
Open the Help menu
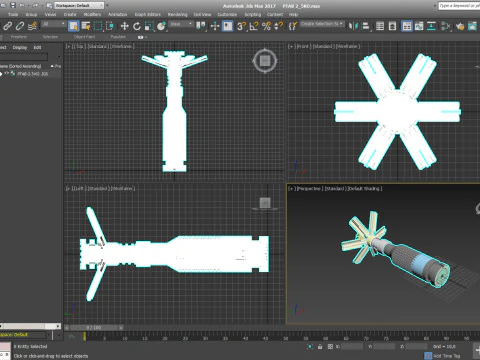point(293,15)
